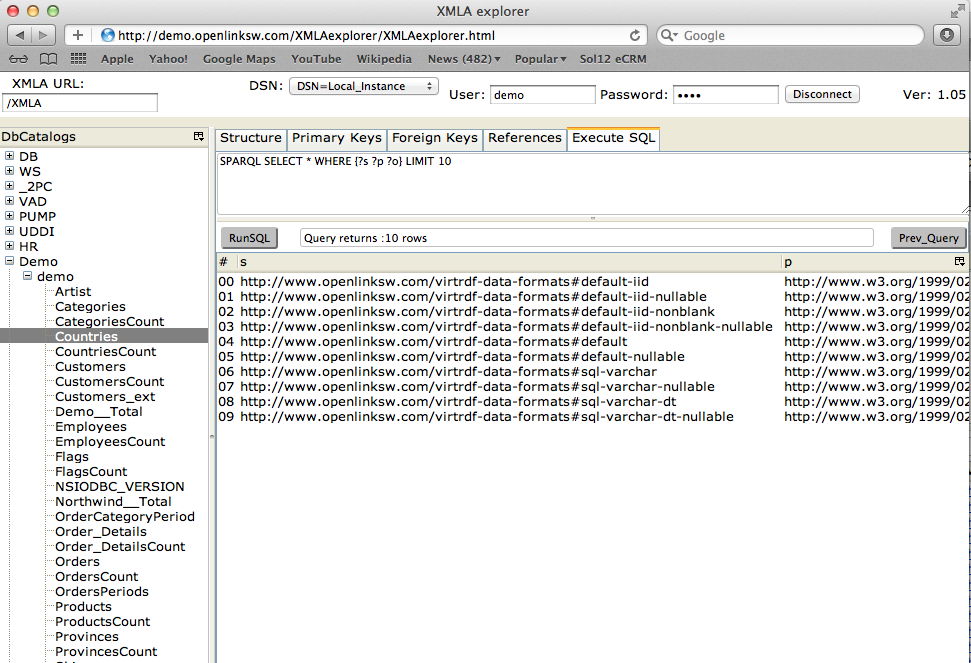The width and height of the screenshot is (971, 663).
Task: Click the results grid options icon
Action: coord(959,261)
